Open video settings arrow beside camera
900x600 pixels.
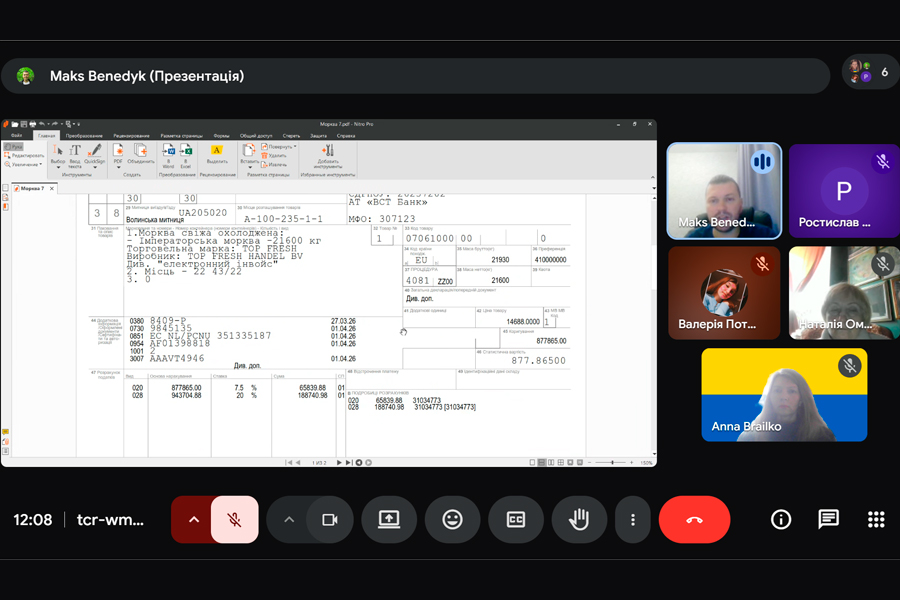pyautogui.click(x=289, y=520)
